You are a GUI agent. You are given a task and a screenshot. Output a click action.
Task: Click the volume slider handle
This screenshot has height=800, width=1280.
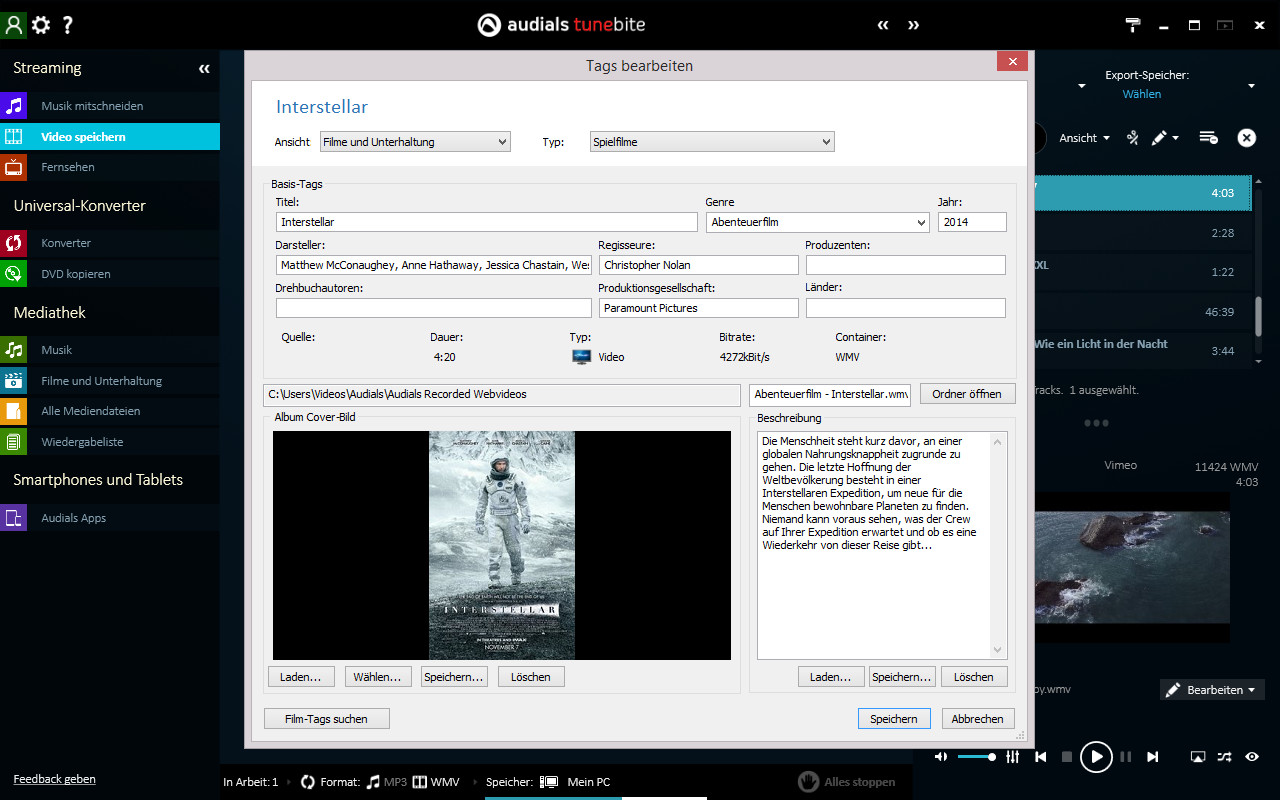992,757
